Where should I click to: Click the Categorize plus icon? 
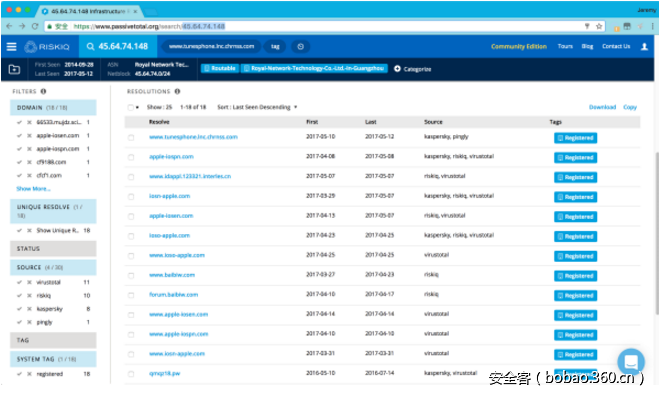pos(397,69)
